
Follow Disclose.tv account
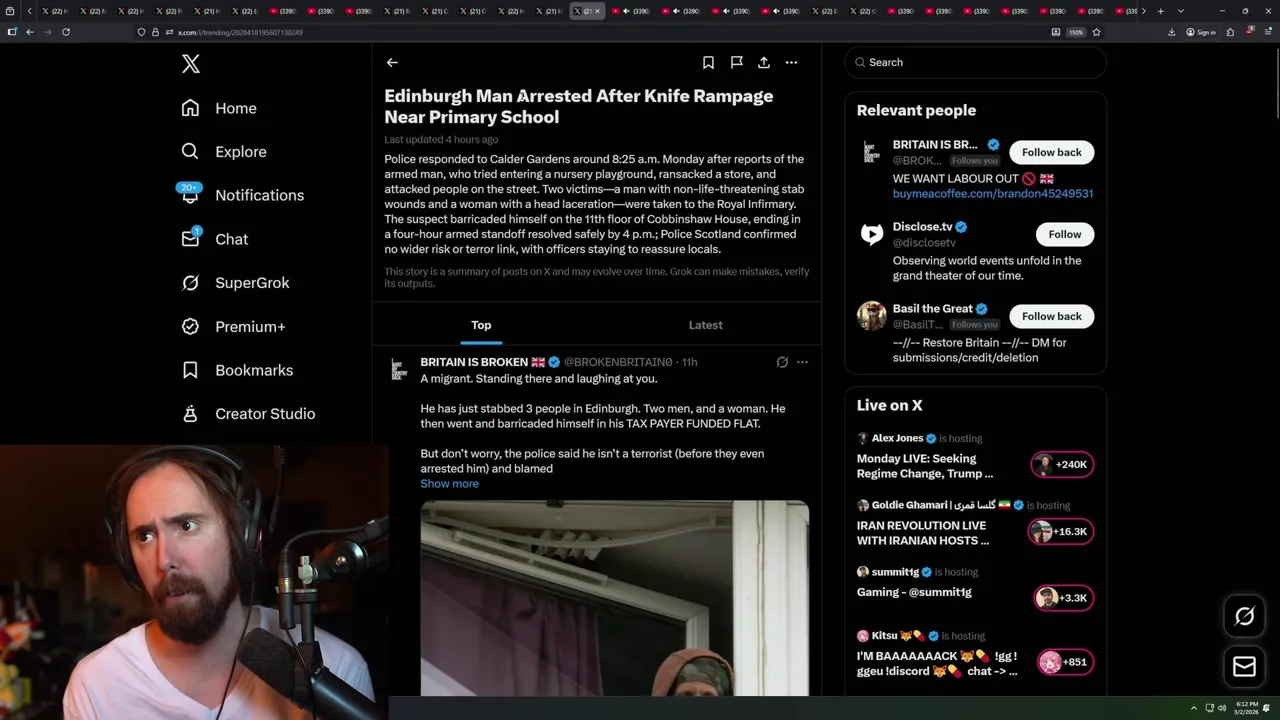pyautogui.click(x=1064, y=234)
